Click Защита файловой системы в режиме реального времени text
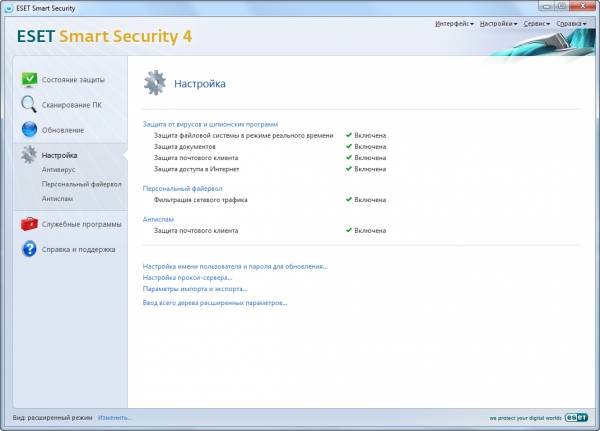 [243, 135]
